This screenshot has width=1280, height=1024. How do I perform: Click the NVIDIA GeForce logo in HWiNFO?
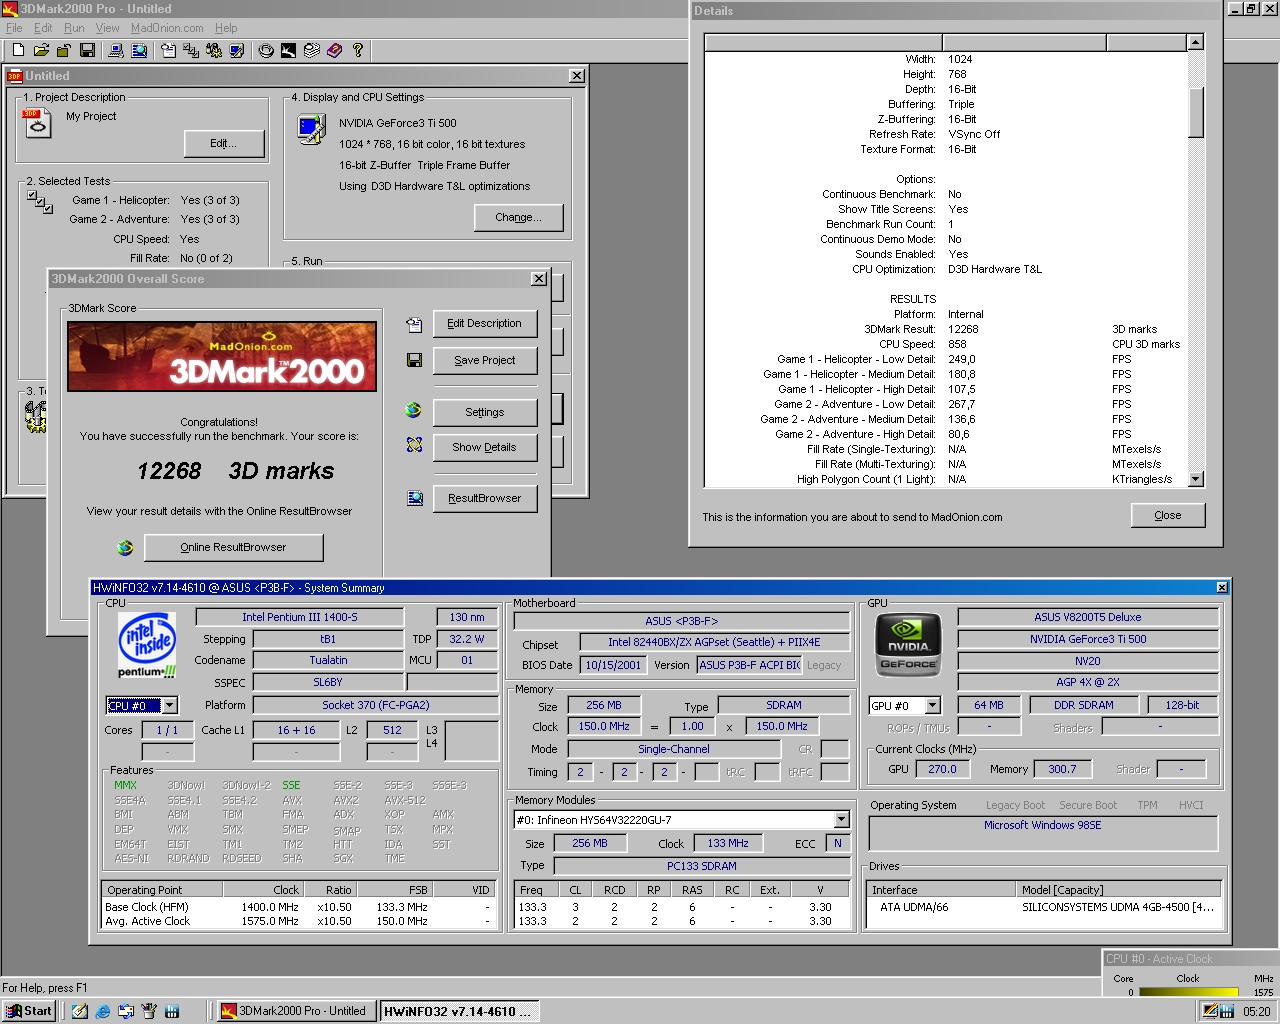click(908, 645)
